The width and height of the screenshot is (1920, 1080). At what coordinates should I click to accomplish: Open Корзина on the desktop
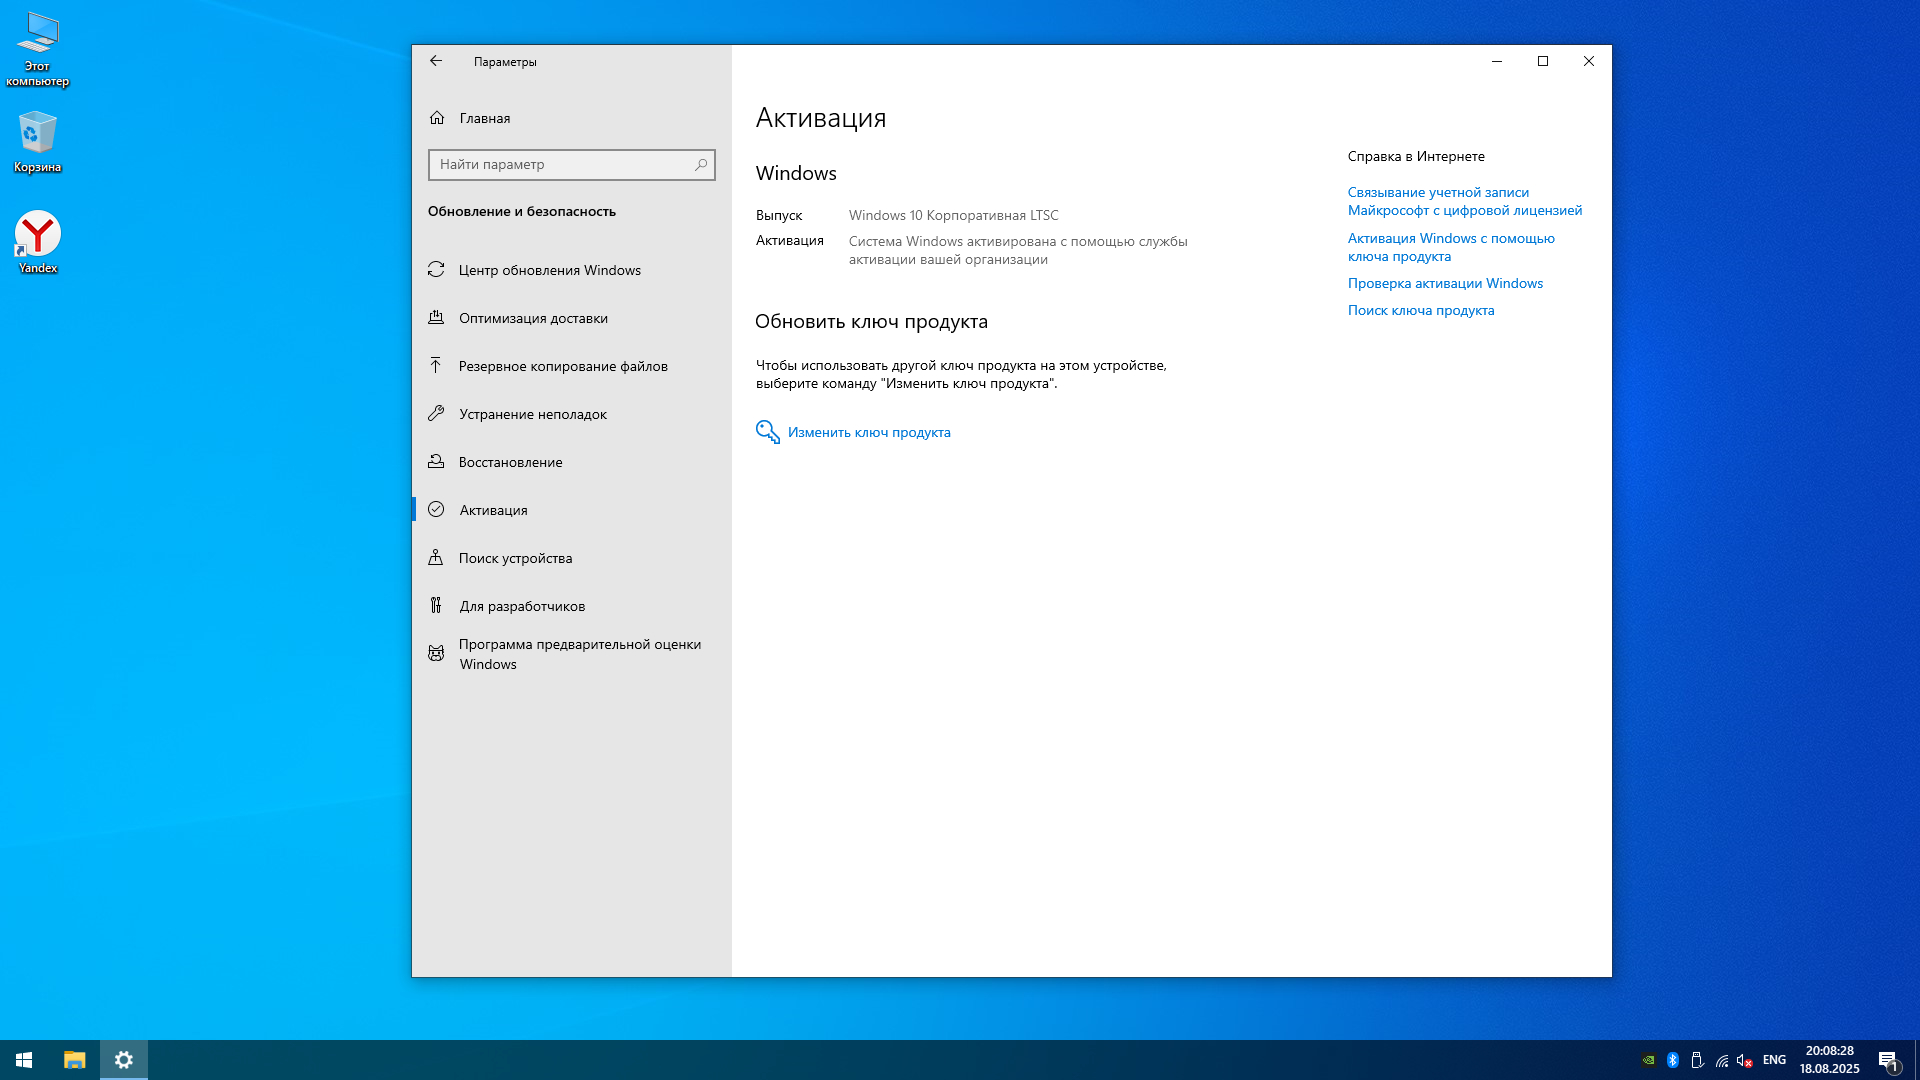click(37, 140)
